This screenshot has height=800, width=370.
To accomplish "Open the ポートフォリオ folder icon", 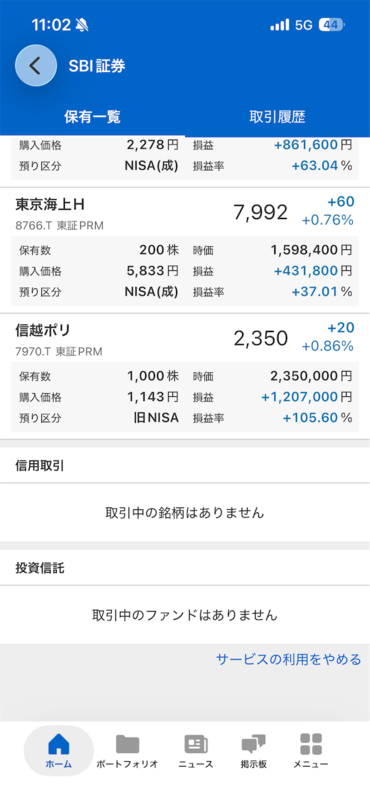I will [127, 744].
